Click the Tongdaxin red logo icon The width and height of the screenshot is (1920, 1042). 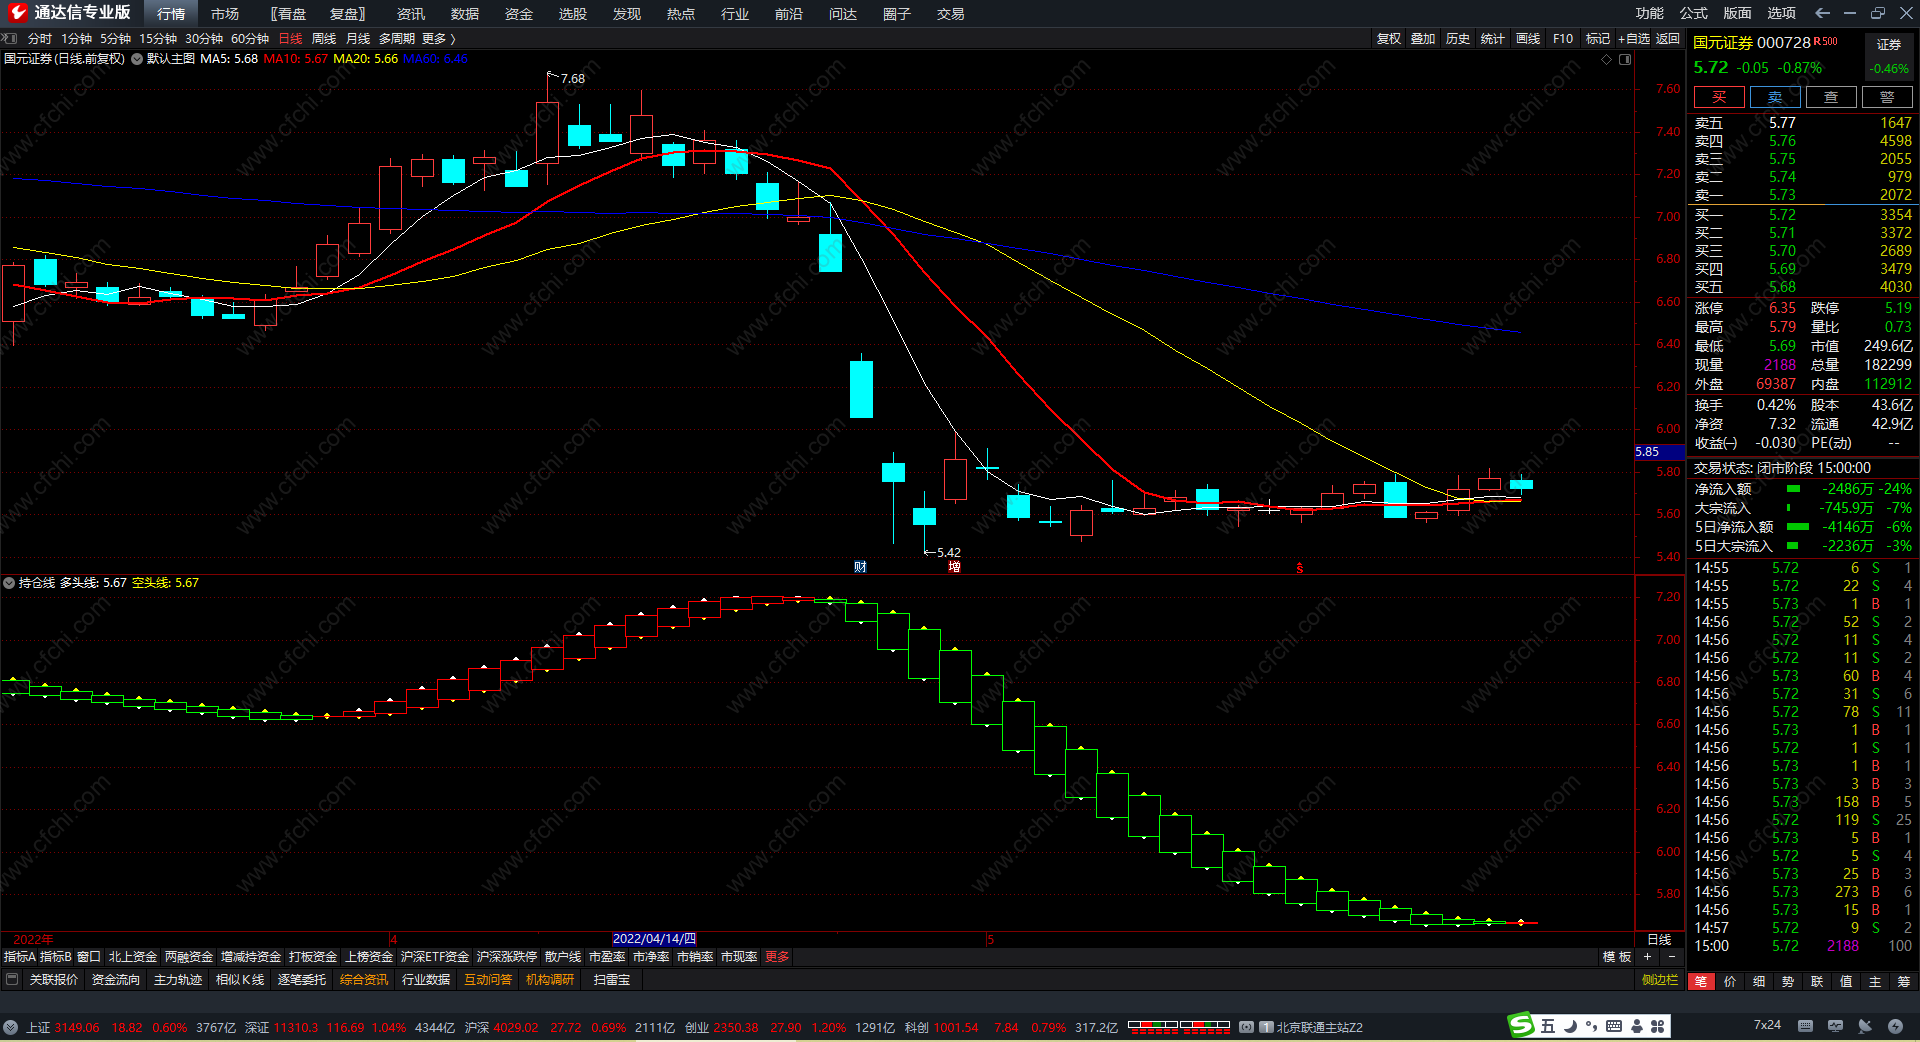pos(17,13)
